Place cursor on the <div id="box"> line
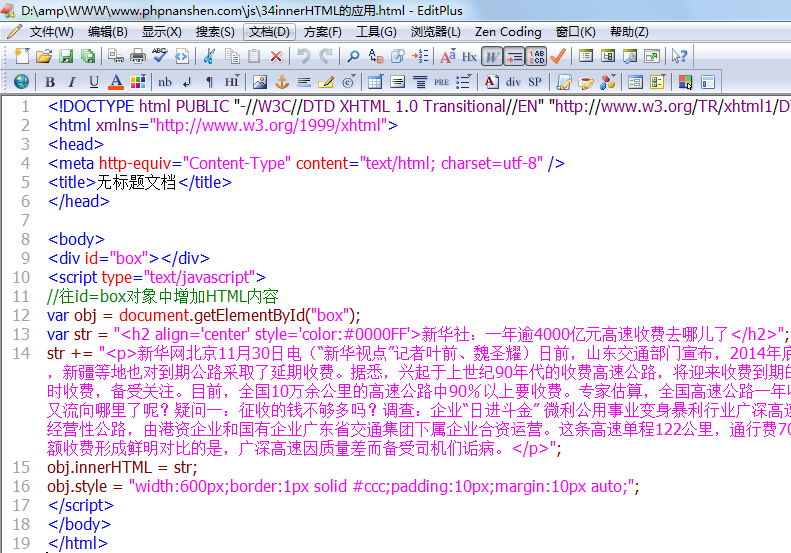The image size is (791, 553). (129, 258)
